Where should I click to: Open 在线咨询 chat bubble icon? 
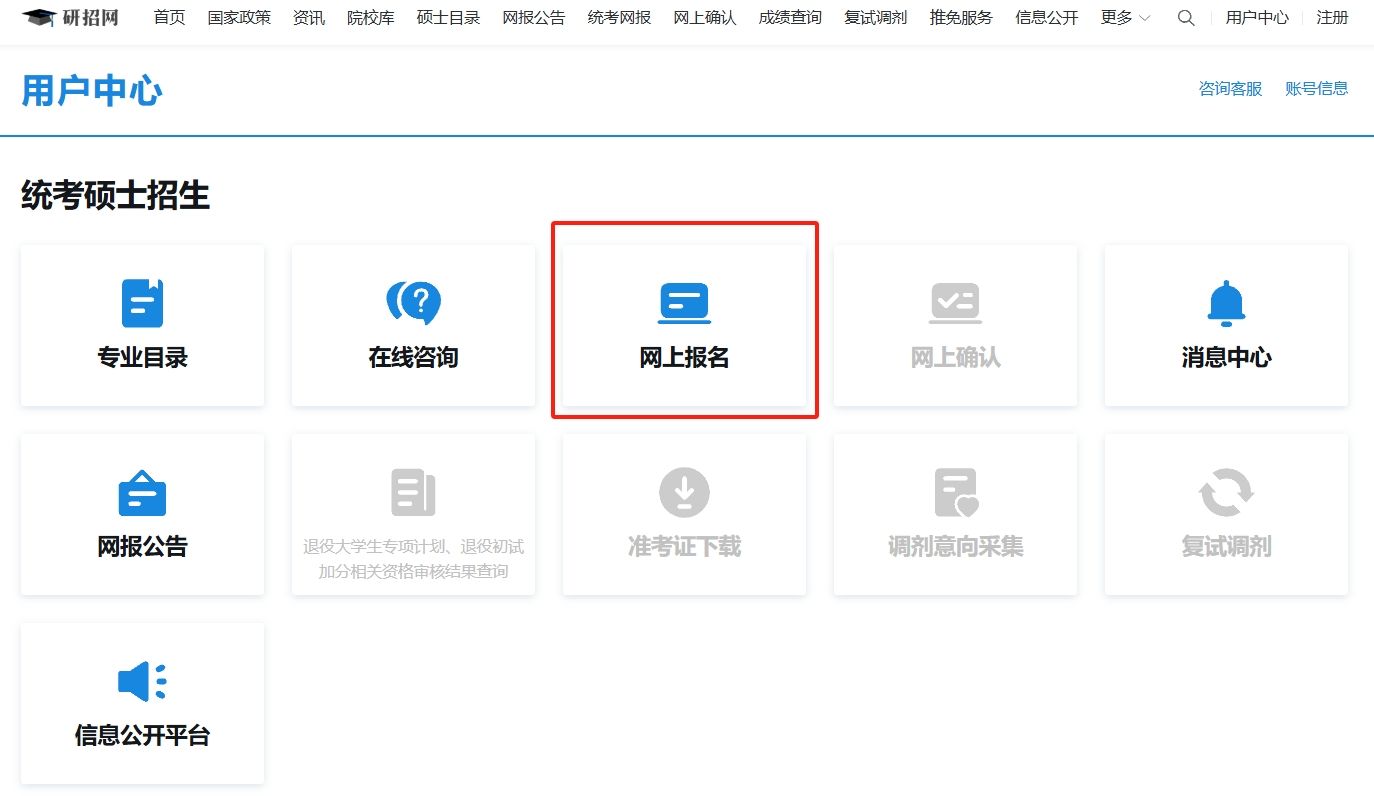413,302
